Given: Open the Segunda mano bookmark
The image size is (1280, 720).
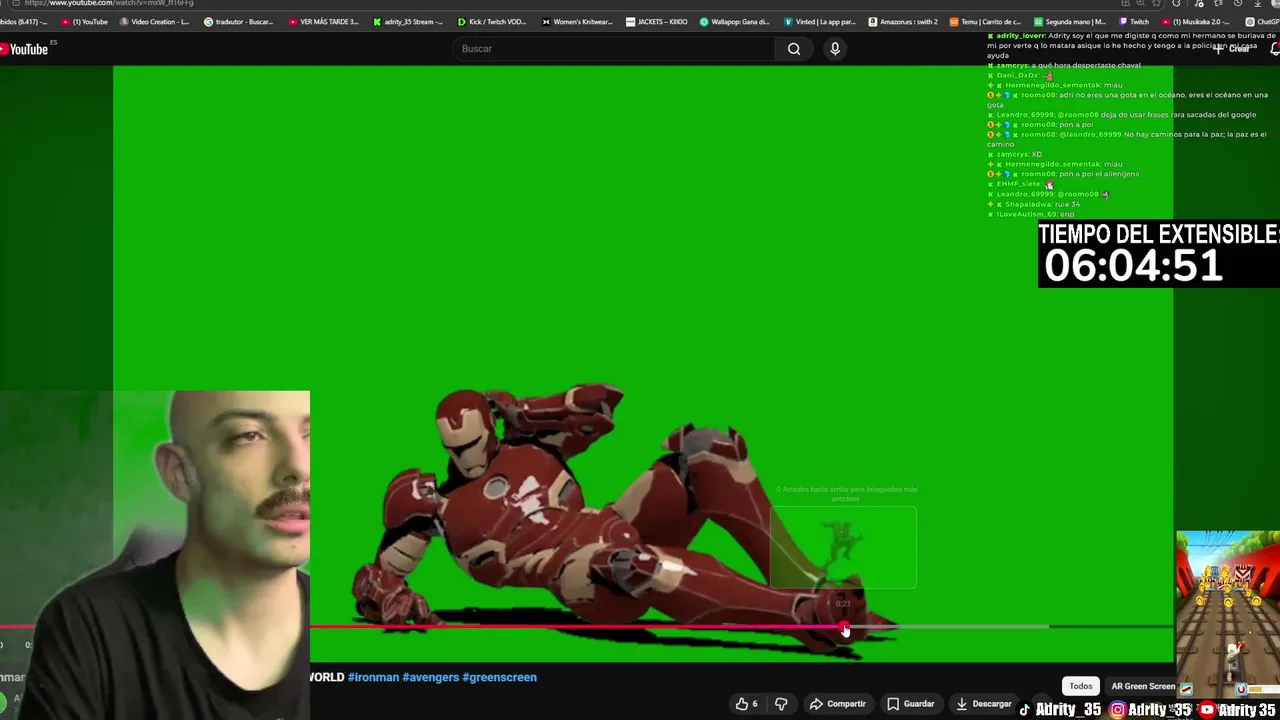Looking at the screenshot, I should click(1070, 21).
